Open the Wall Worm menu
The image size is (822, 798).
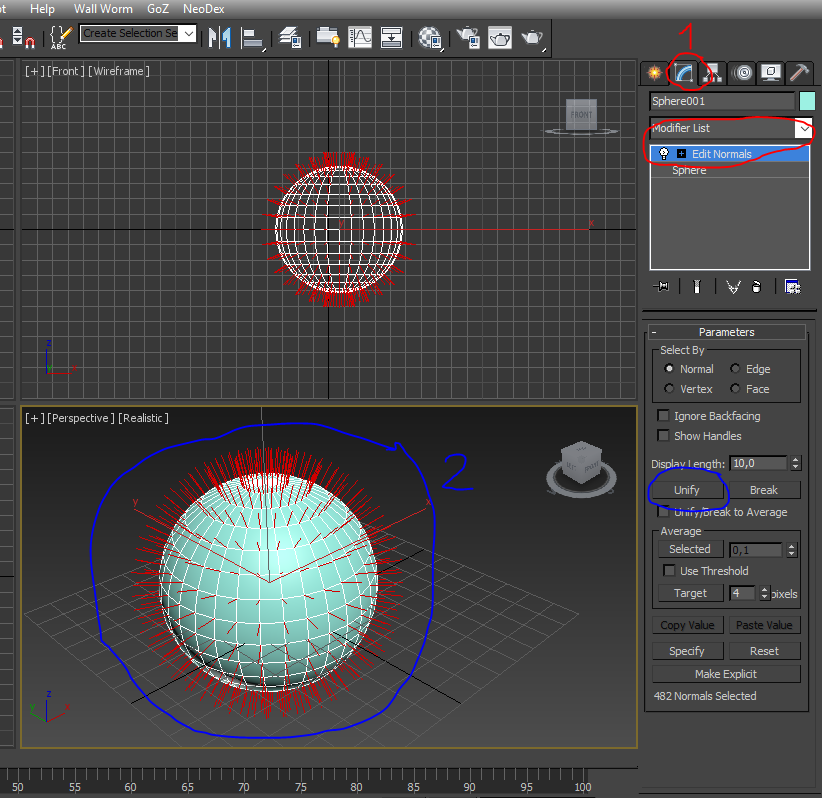click(103, 8)
